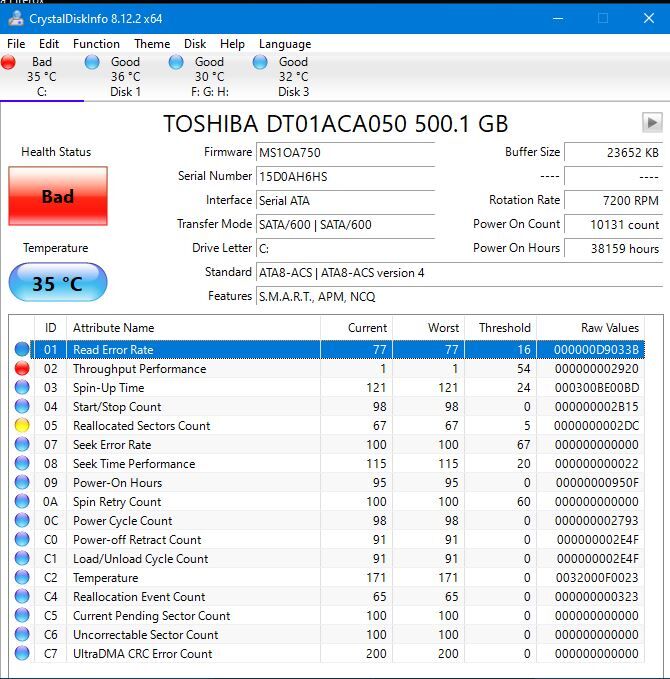This screenshot has width=670, height=679.
Task: Click the Threshold column header
Action: (501, 328)
